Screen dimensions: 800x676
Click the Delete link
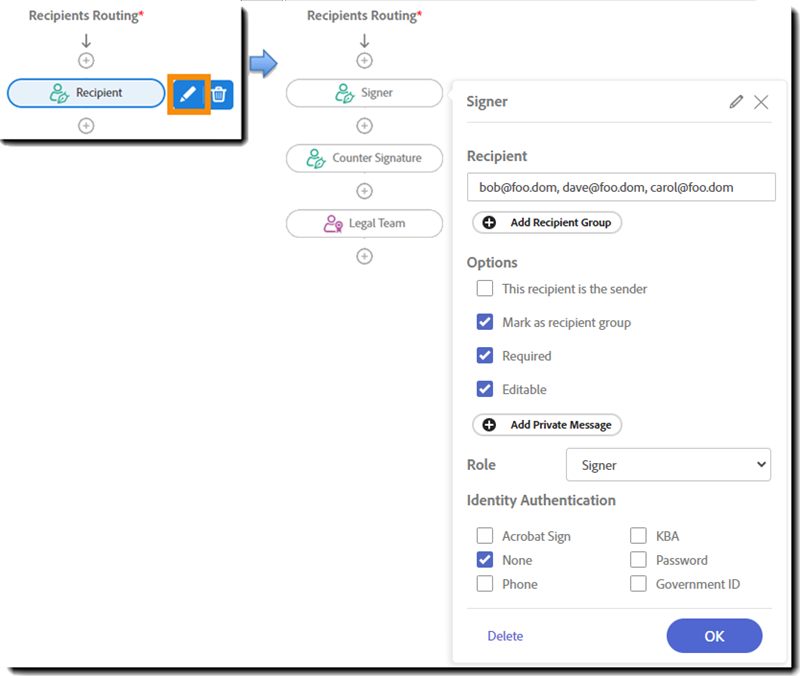pyautogui.click(x=505, y=636)
